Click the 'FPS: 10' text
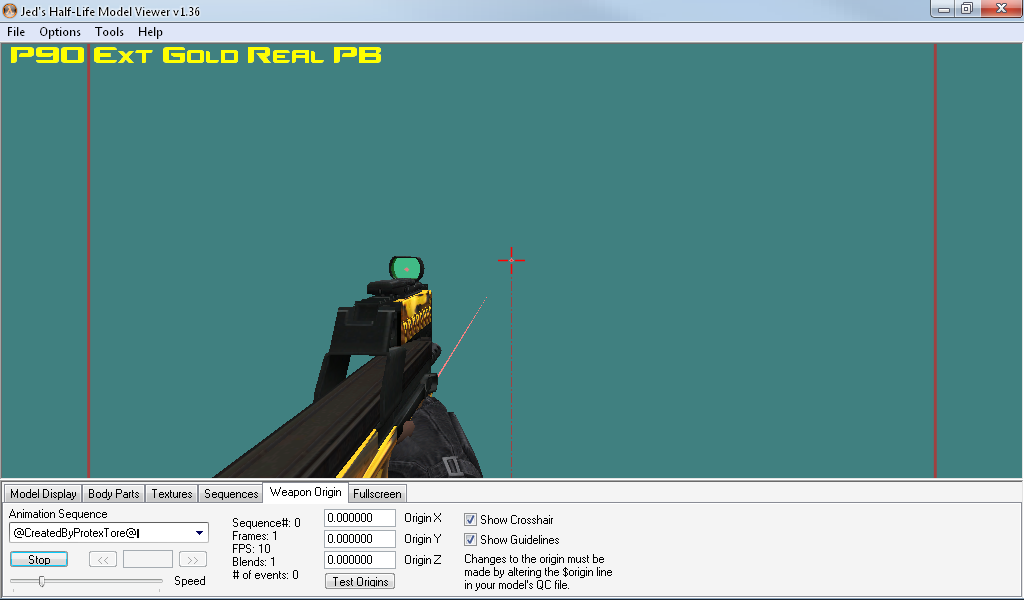The width and height of the screenshot is (1024, 600). click(x=251, y=549)
